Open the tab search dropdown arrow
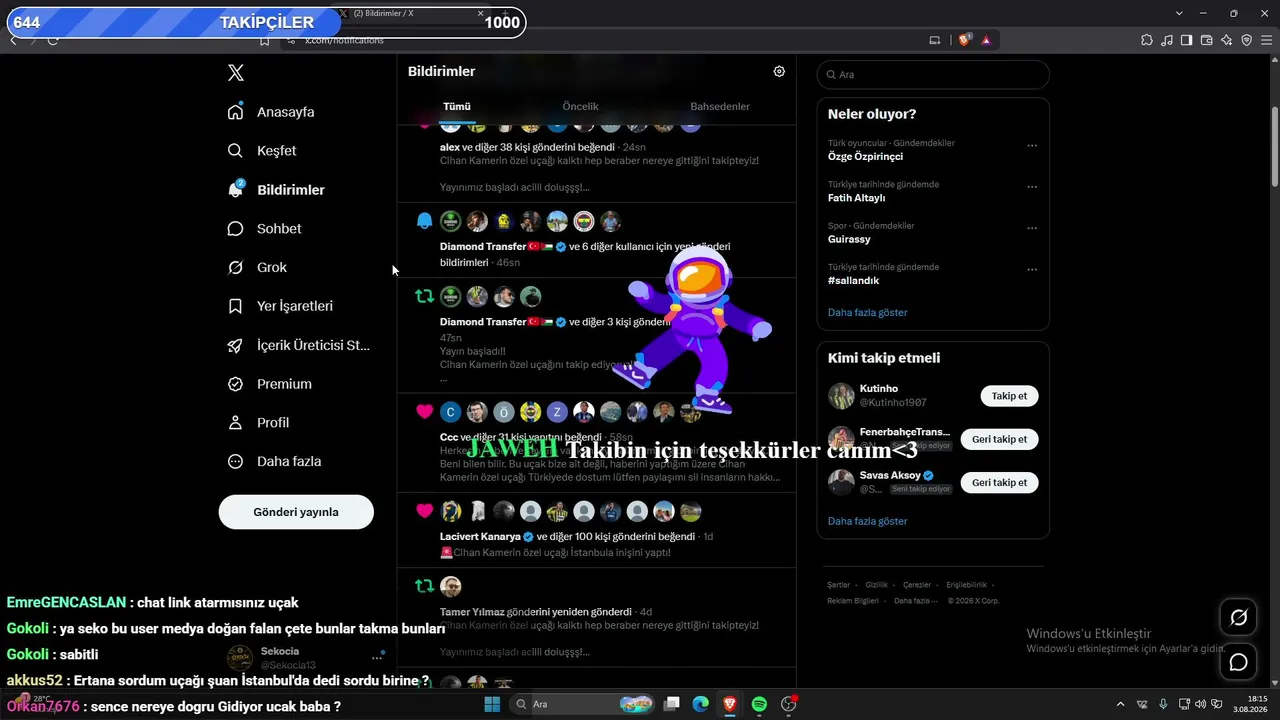This screenshot has width=1280, height=720. point(1180,13)
